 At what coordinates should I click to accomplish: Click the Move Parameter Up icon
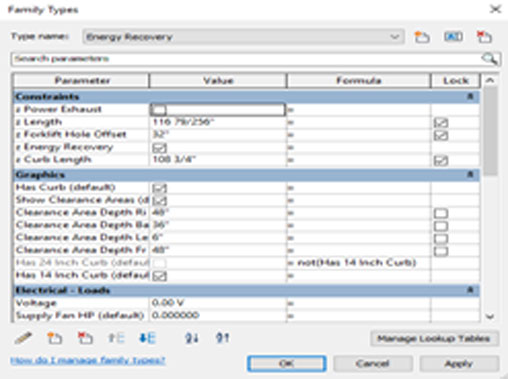coord(116,338)
